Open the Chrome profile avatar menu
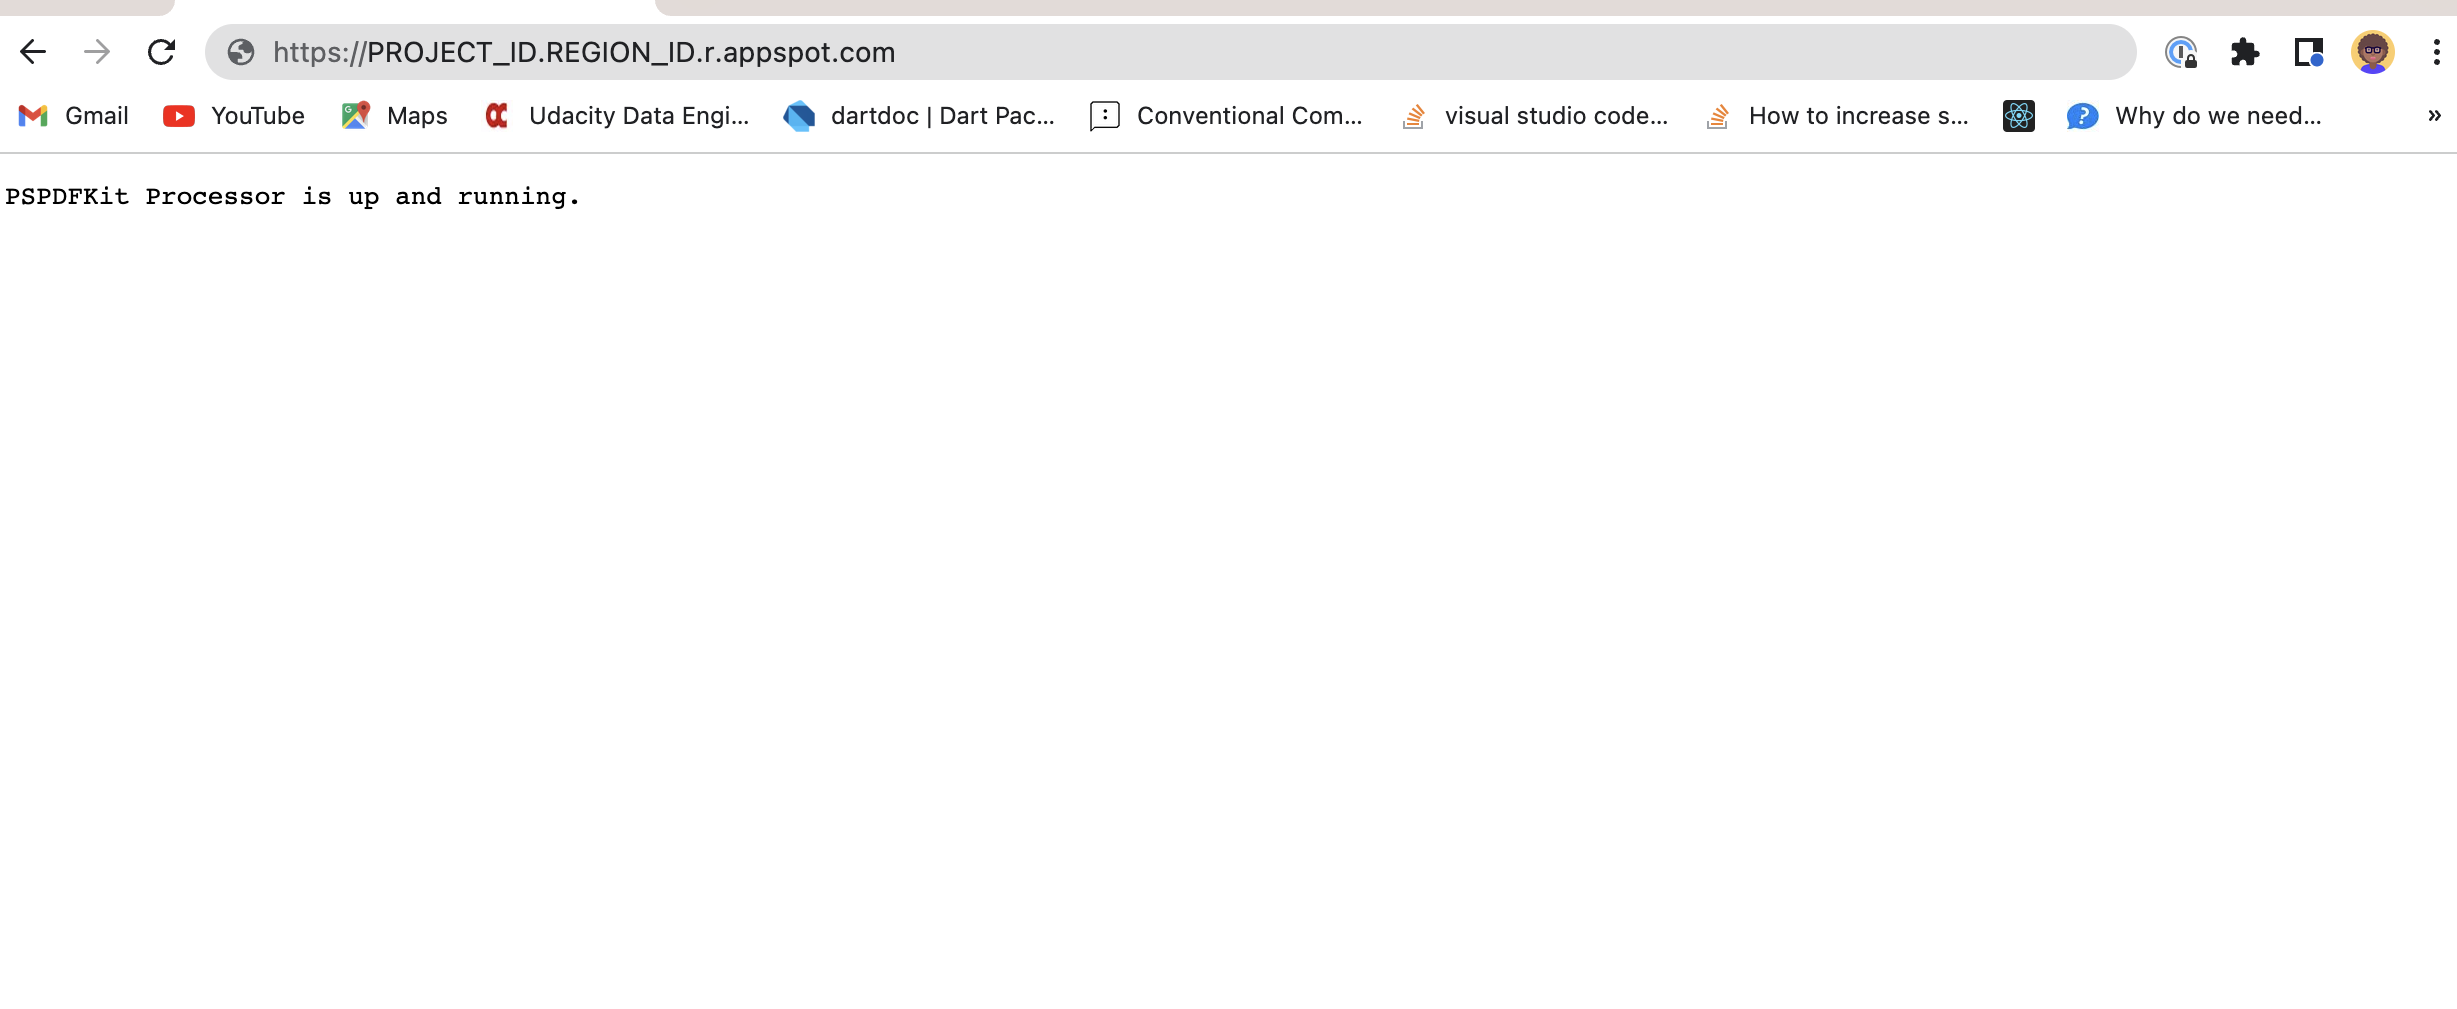 pos(2373,52)
